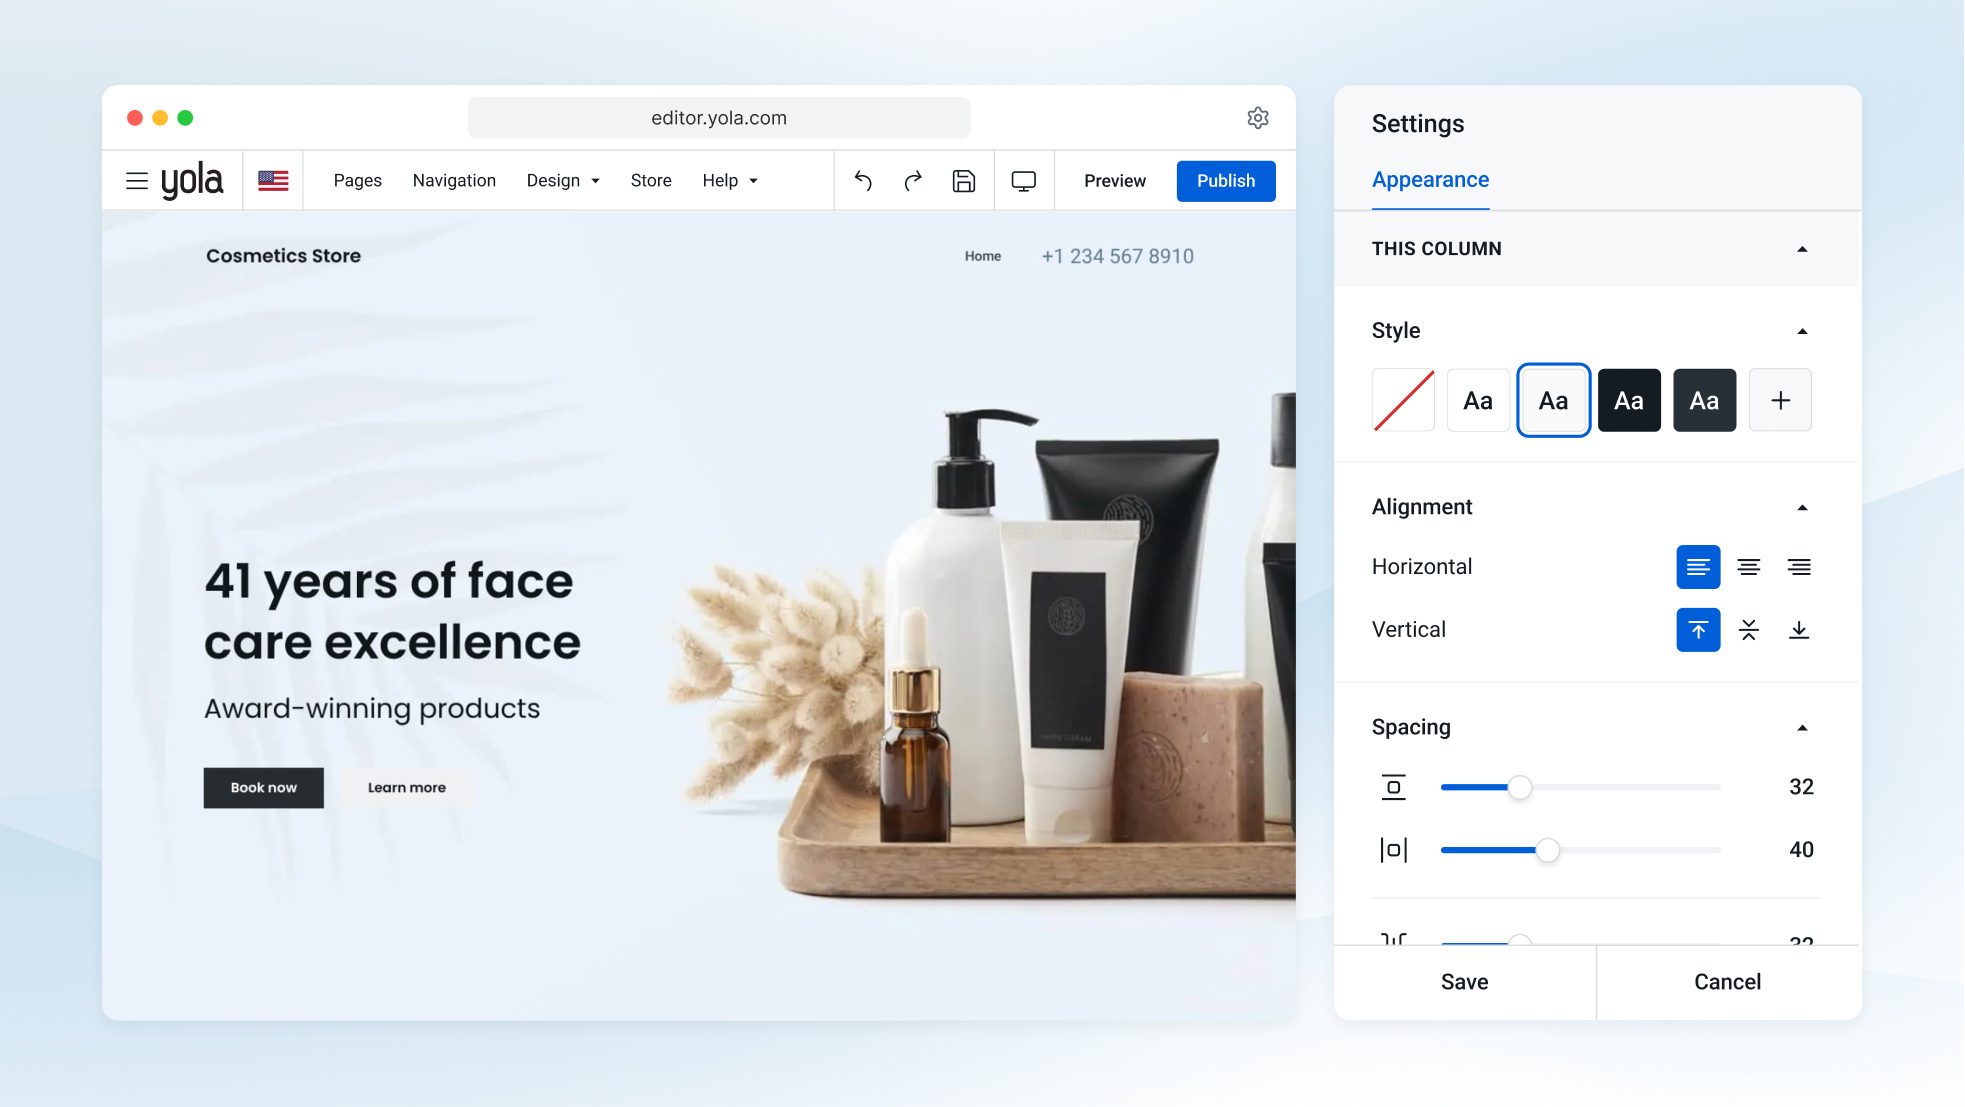1965x1107 pixels.
Task: Collapse the THIS COLUMN section
Action: [x=1802, y=249]
